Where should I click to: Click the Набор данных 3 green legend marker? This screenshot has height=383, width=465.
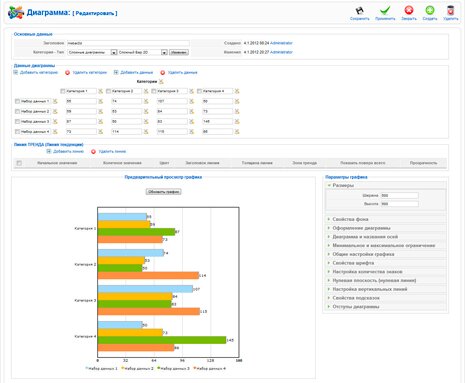159,368
